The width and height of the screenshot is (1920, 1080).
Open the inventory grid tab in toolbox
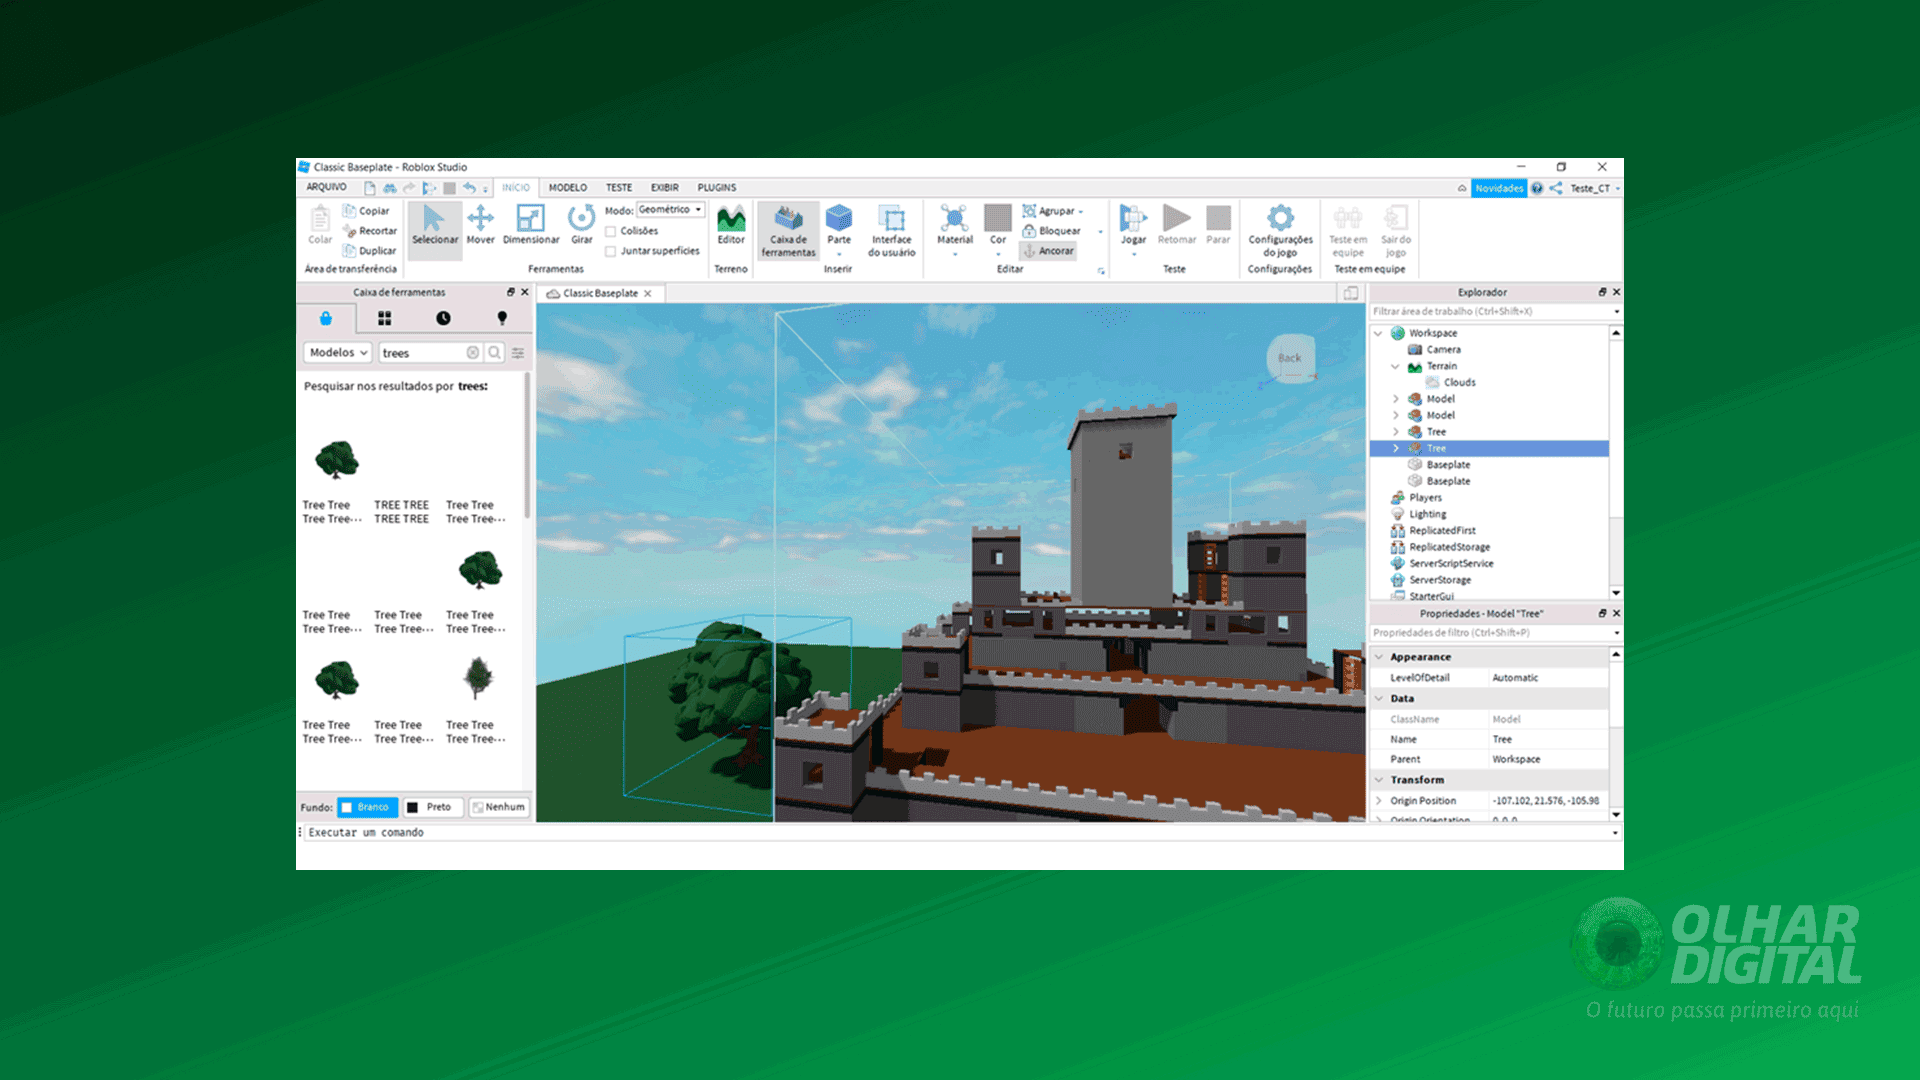(x=384, y=318)
